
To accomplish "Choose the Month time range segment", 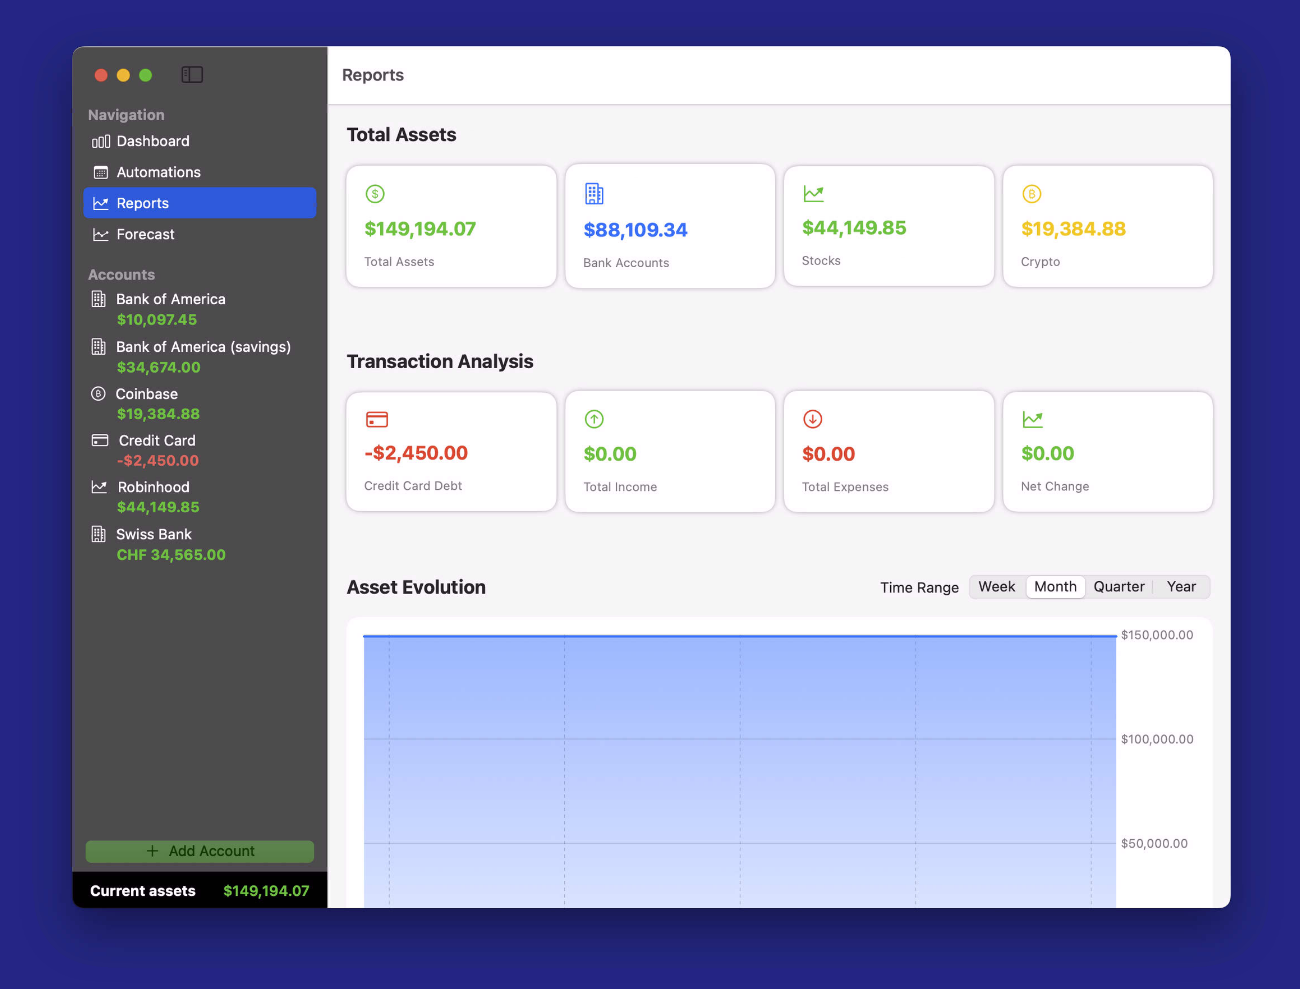I will 1055,587.
